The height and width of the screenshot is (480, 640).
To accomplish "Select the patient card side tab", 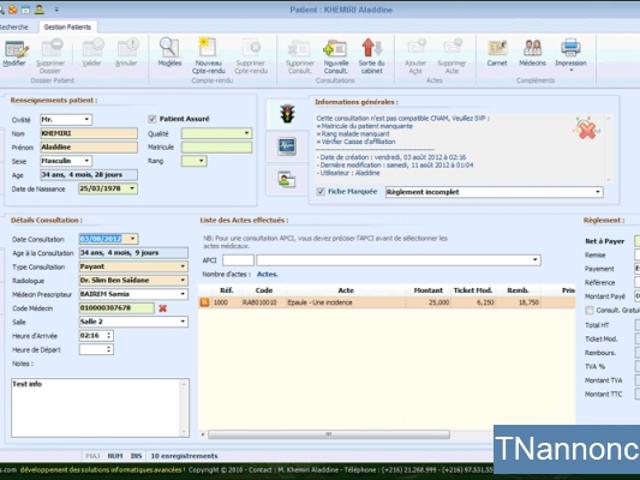I will coord(287,179).
